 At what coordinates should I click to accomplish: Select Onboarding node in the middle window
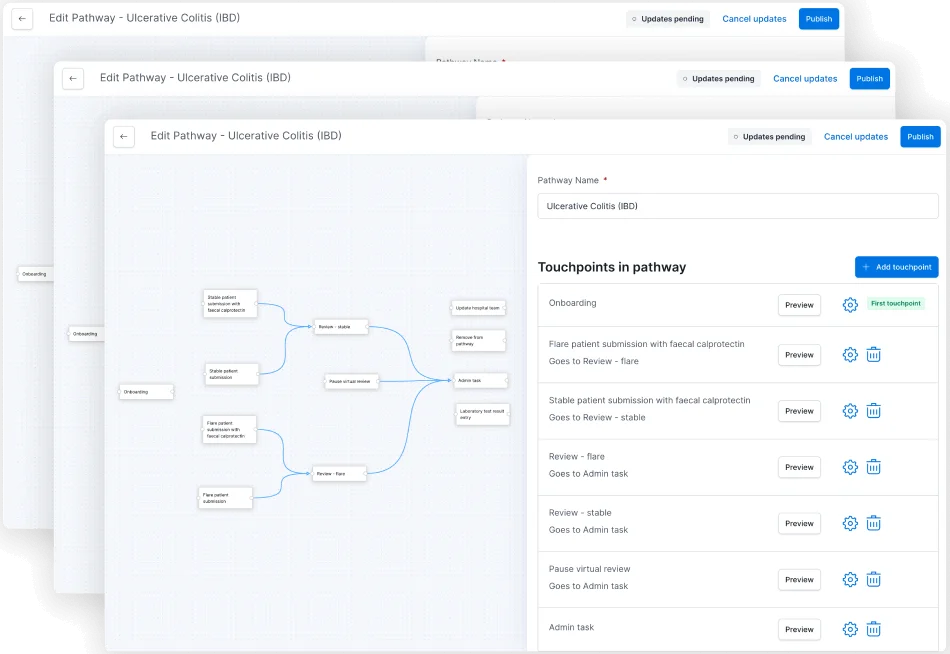point(86,334)
